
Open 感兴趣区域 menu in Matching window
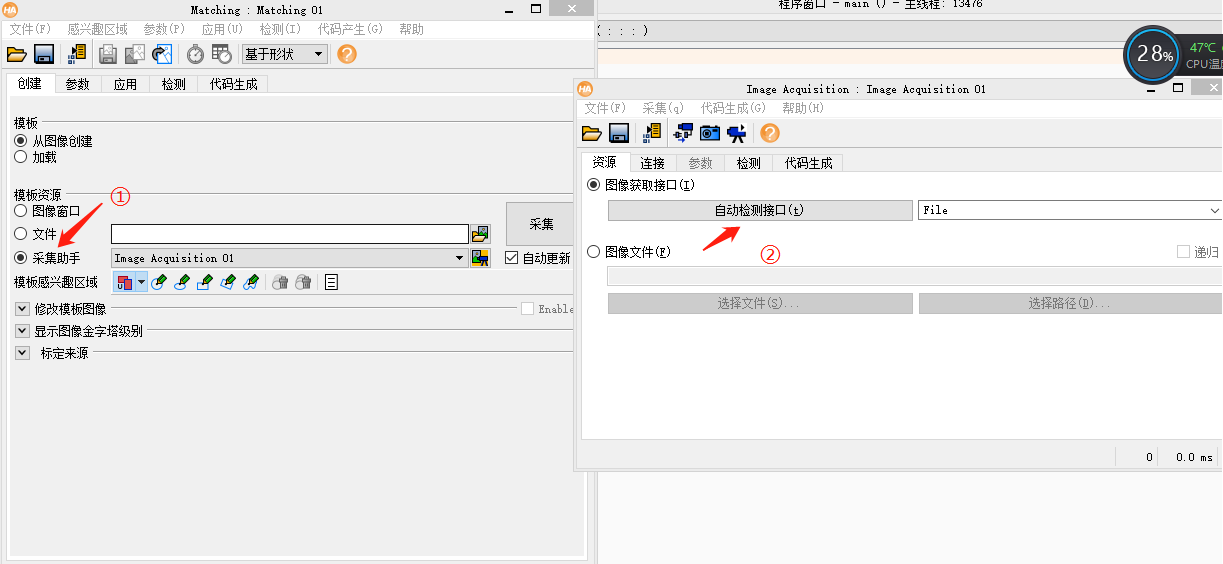point(98,29)
